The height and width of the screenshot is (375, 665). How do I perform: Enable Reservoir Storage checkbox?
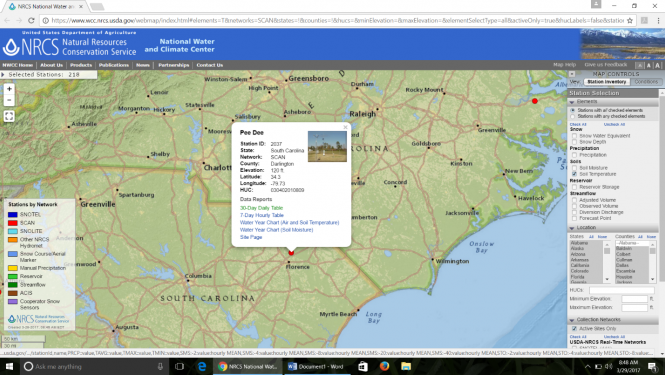574,187
